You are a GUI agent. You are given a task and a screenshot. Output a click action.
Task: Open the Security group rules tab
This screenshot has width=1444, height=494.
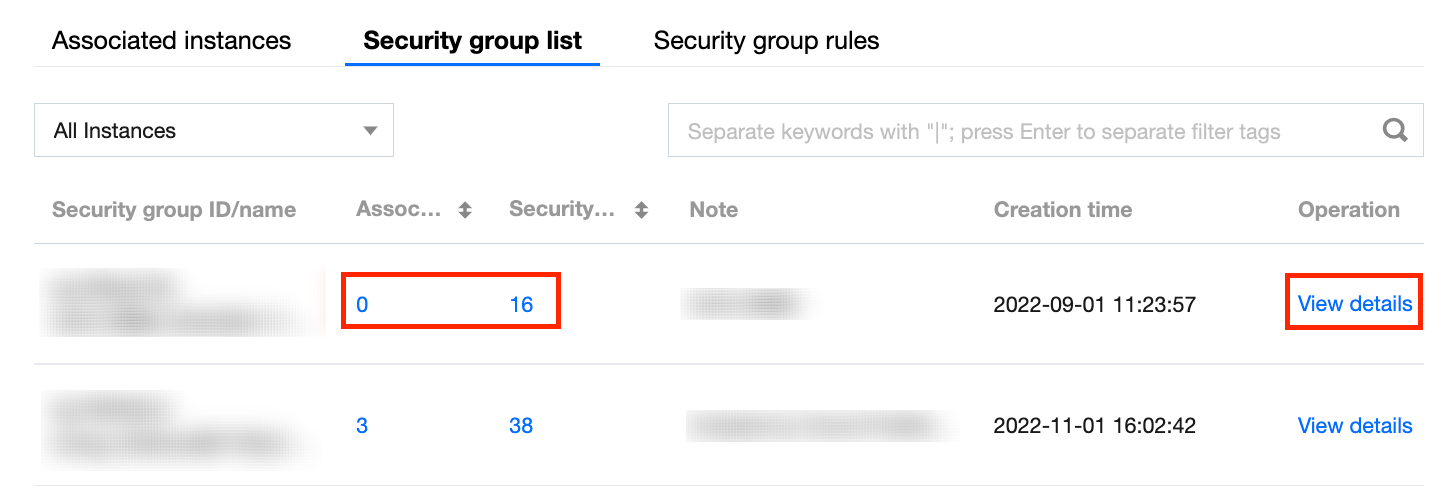pyautogui.click(x=766, y=41)
